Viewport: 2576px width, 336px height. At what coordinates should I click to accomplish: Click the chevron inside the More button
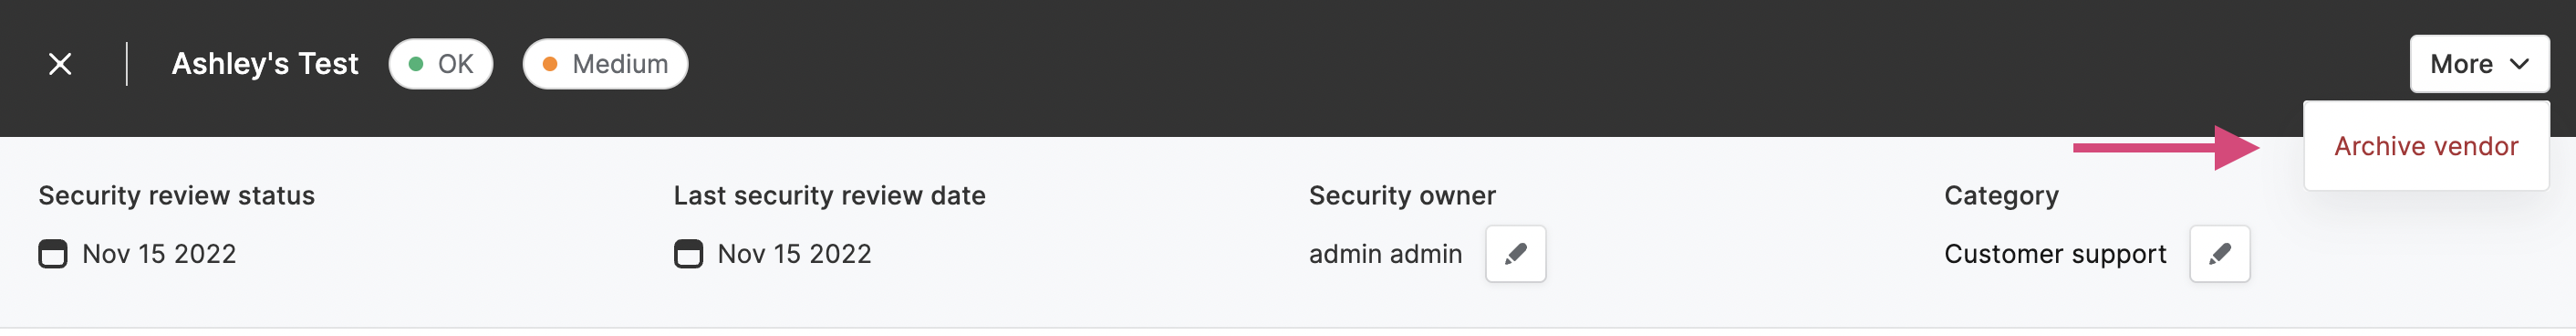point(2520,64)
